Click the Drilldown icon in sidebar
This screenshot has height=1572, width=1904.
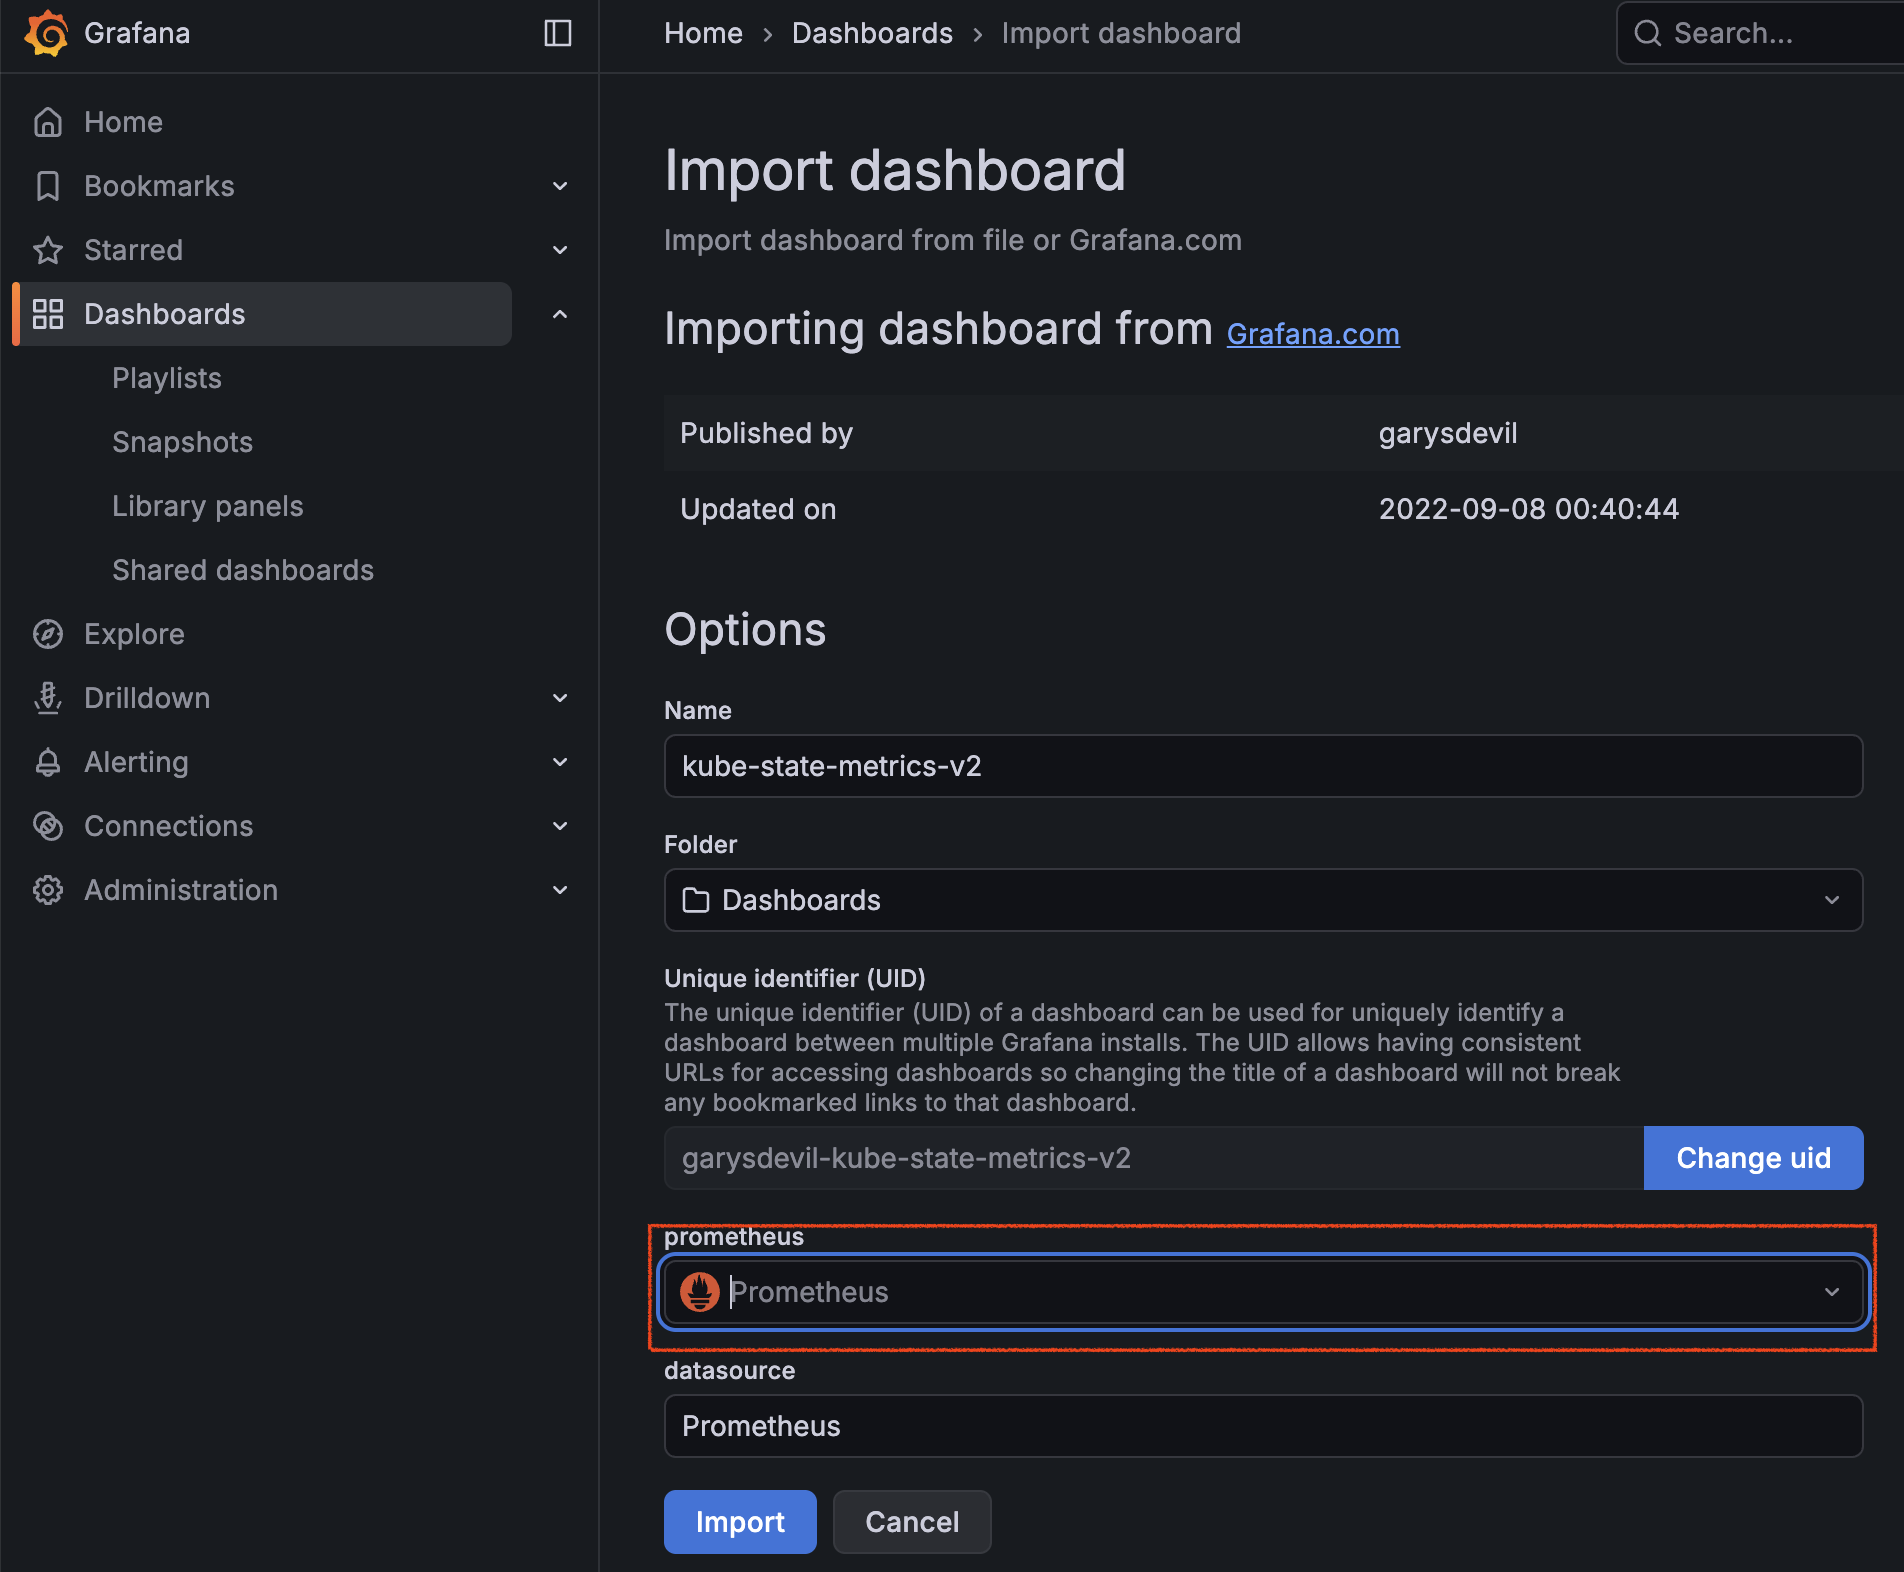click(48, 698)
